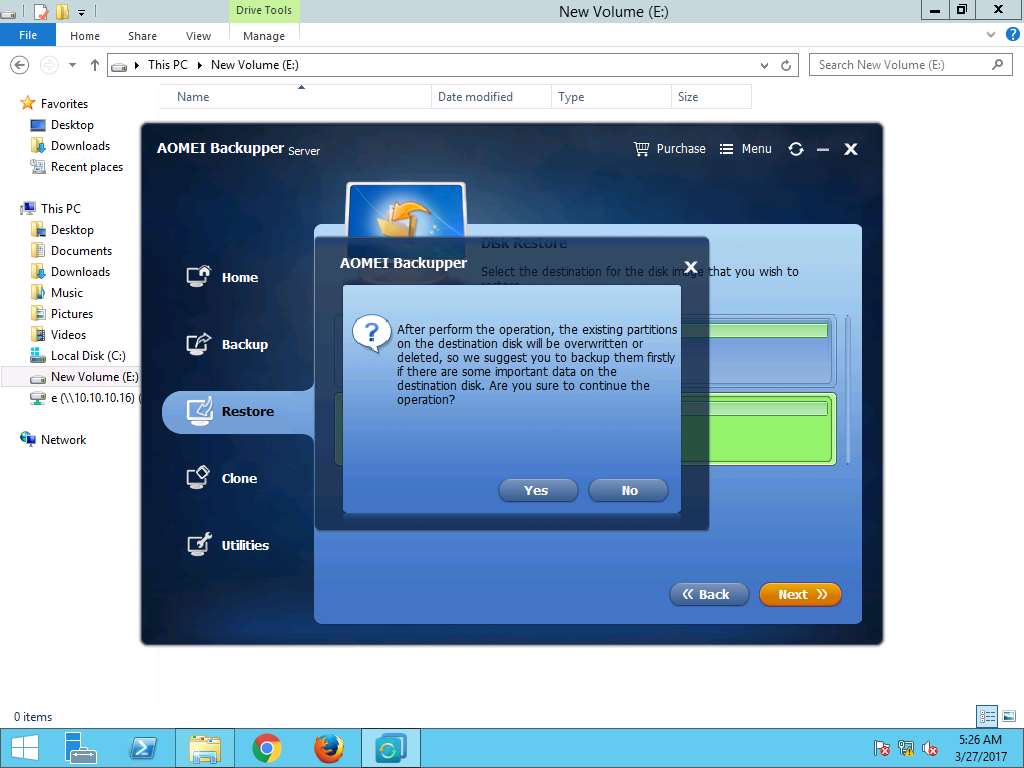
Task: Switch Explorer to large icons view
Action: [1009, 716]
